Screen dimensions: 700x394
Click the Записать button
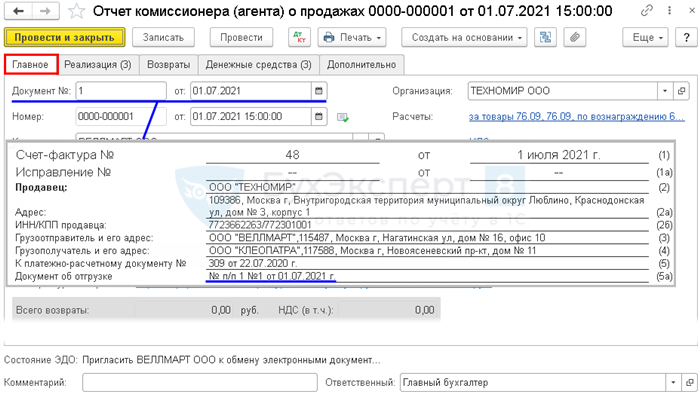coord(163,37)
